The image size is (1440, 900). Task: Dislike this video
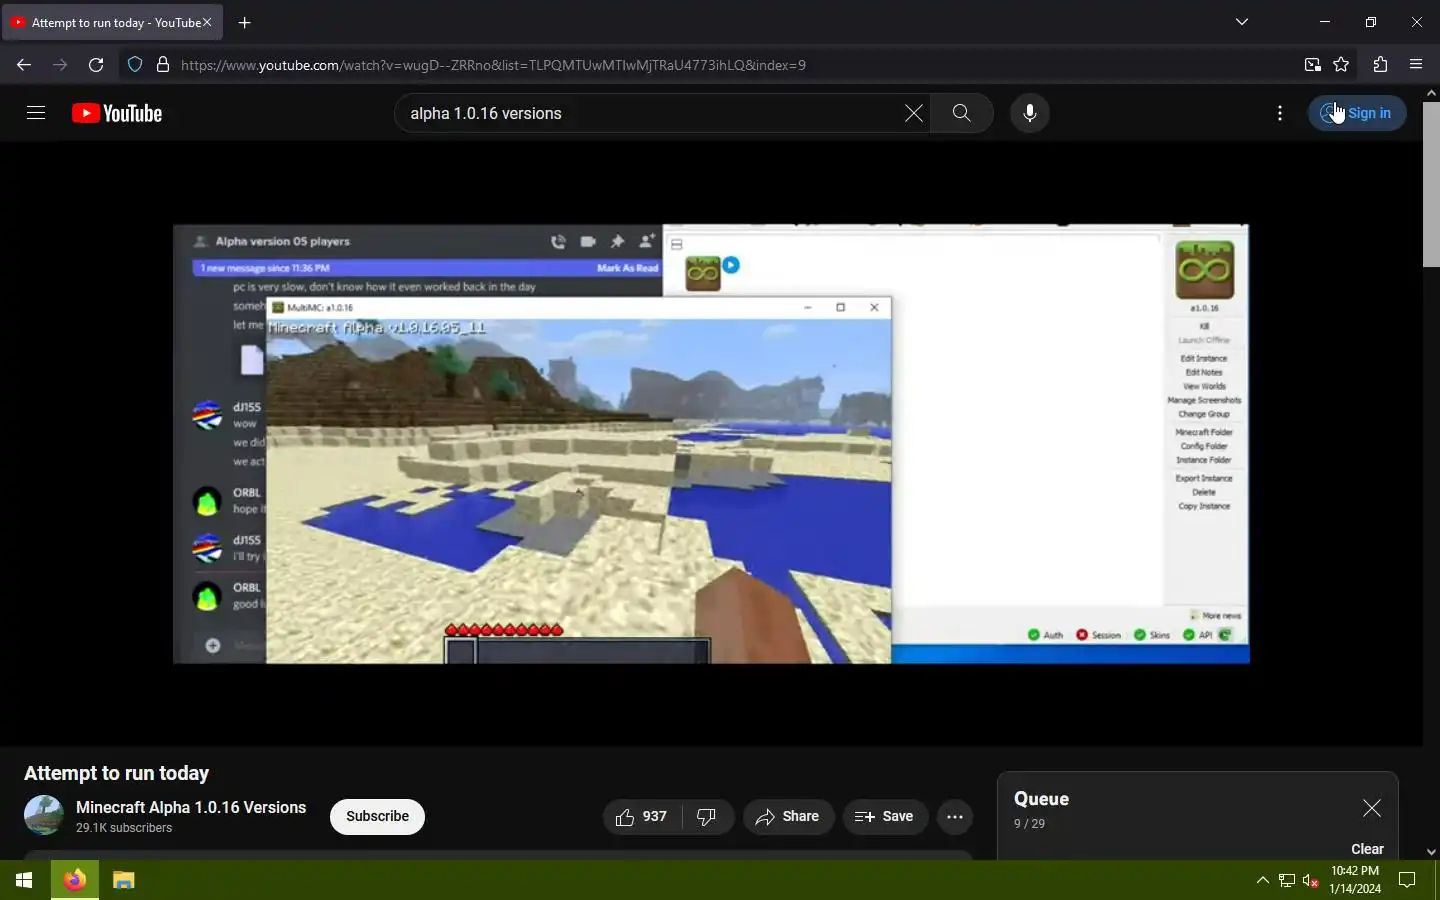point(707,817)
